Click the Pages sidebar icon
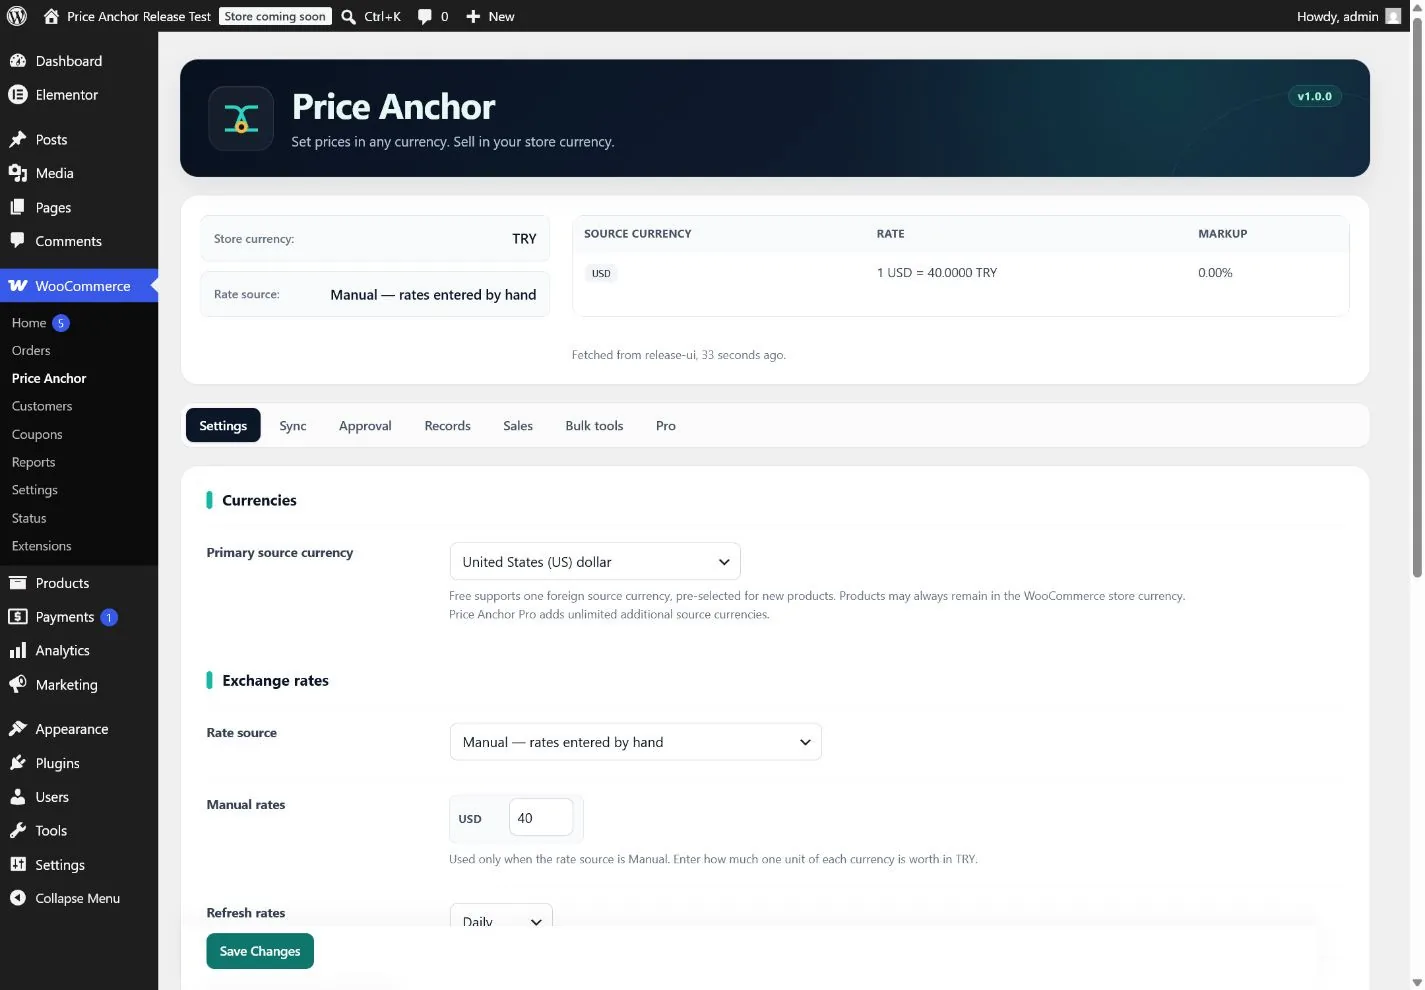The width and height of the screenshot is (1425, 990). click(x=17, y=207)
